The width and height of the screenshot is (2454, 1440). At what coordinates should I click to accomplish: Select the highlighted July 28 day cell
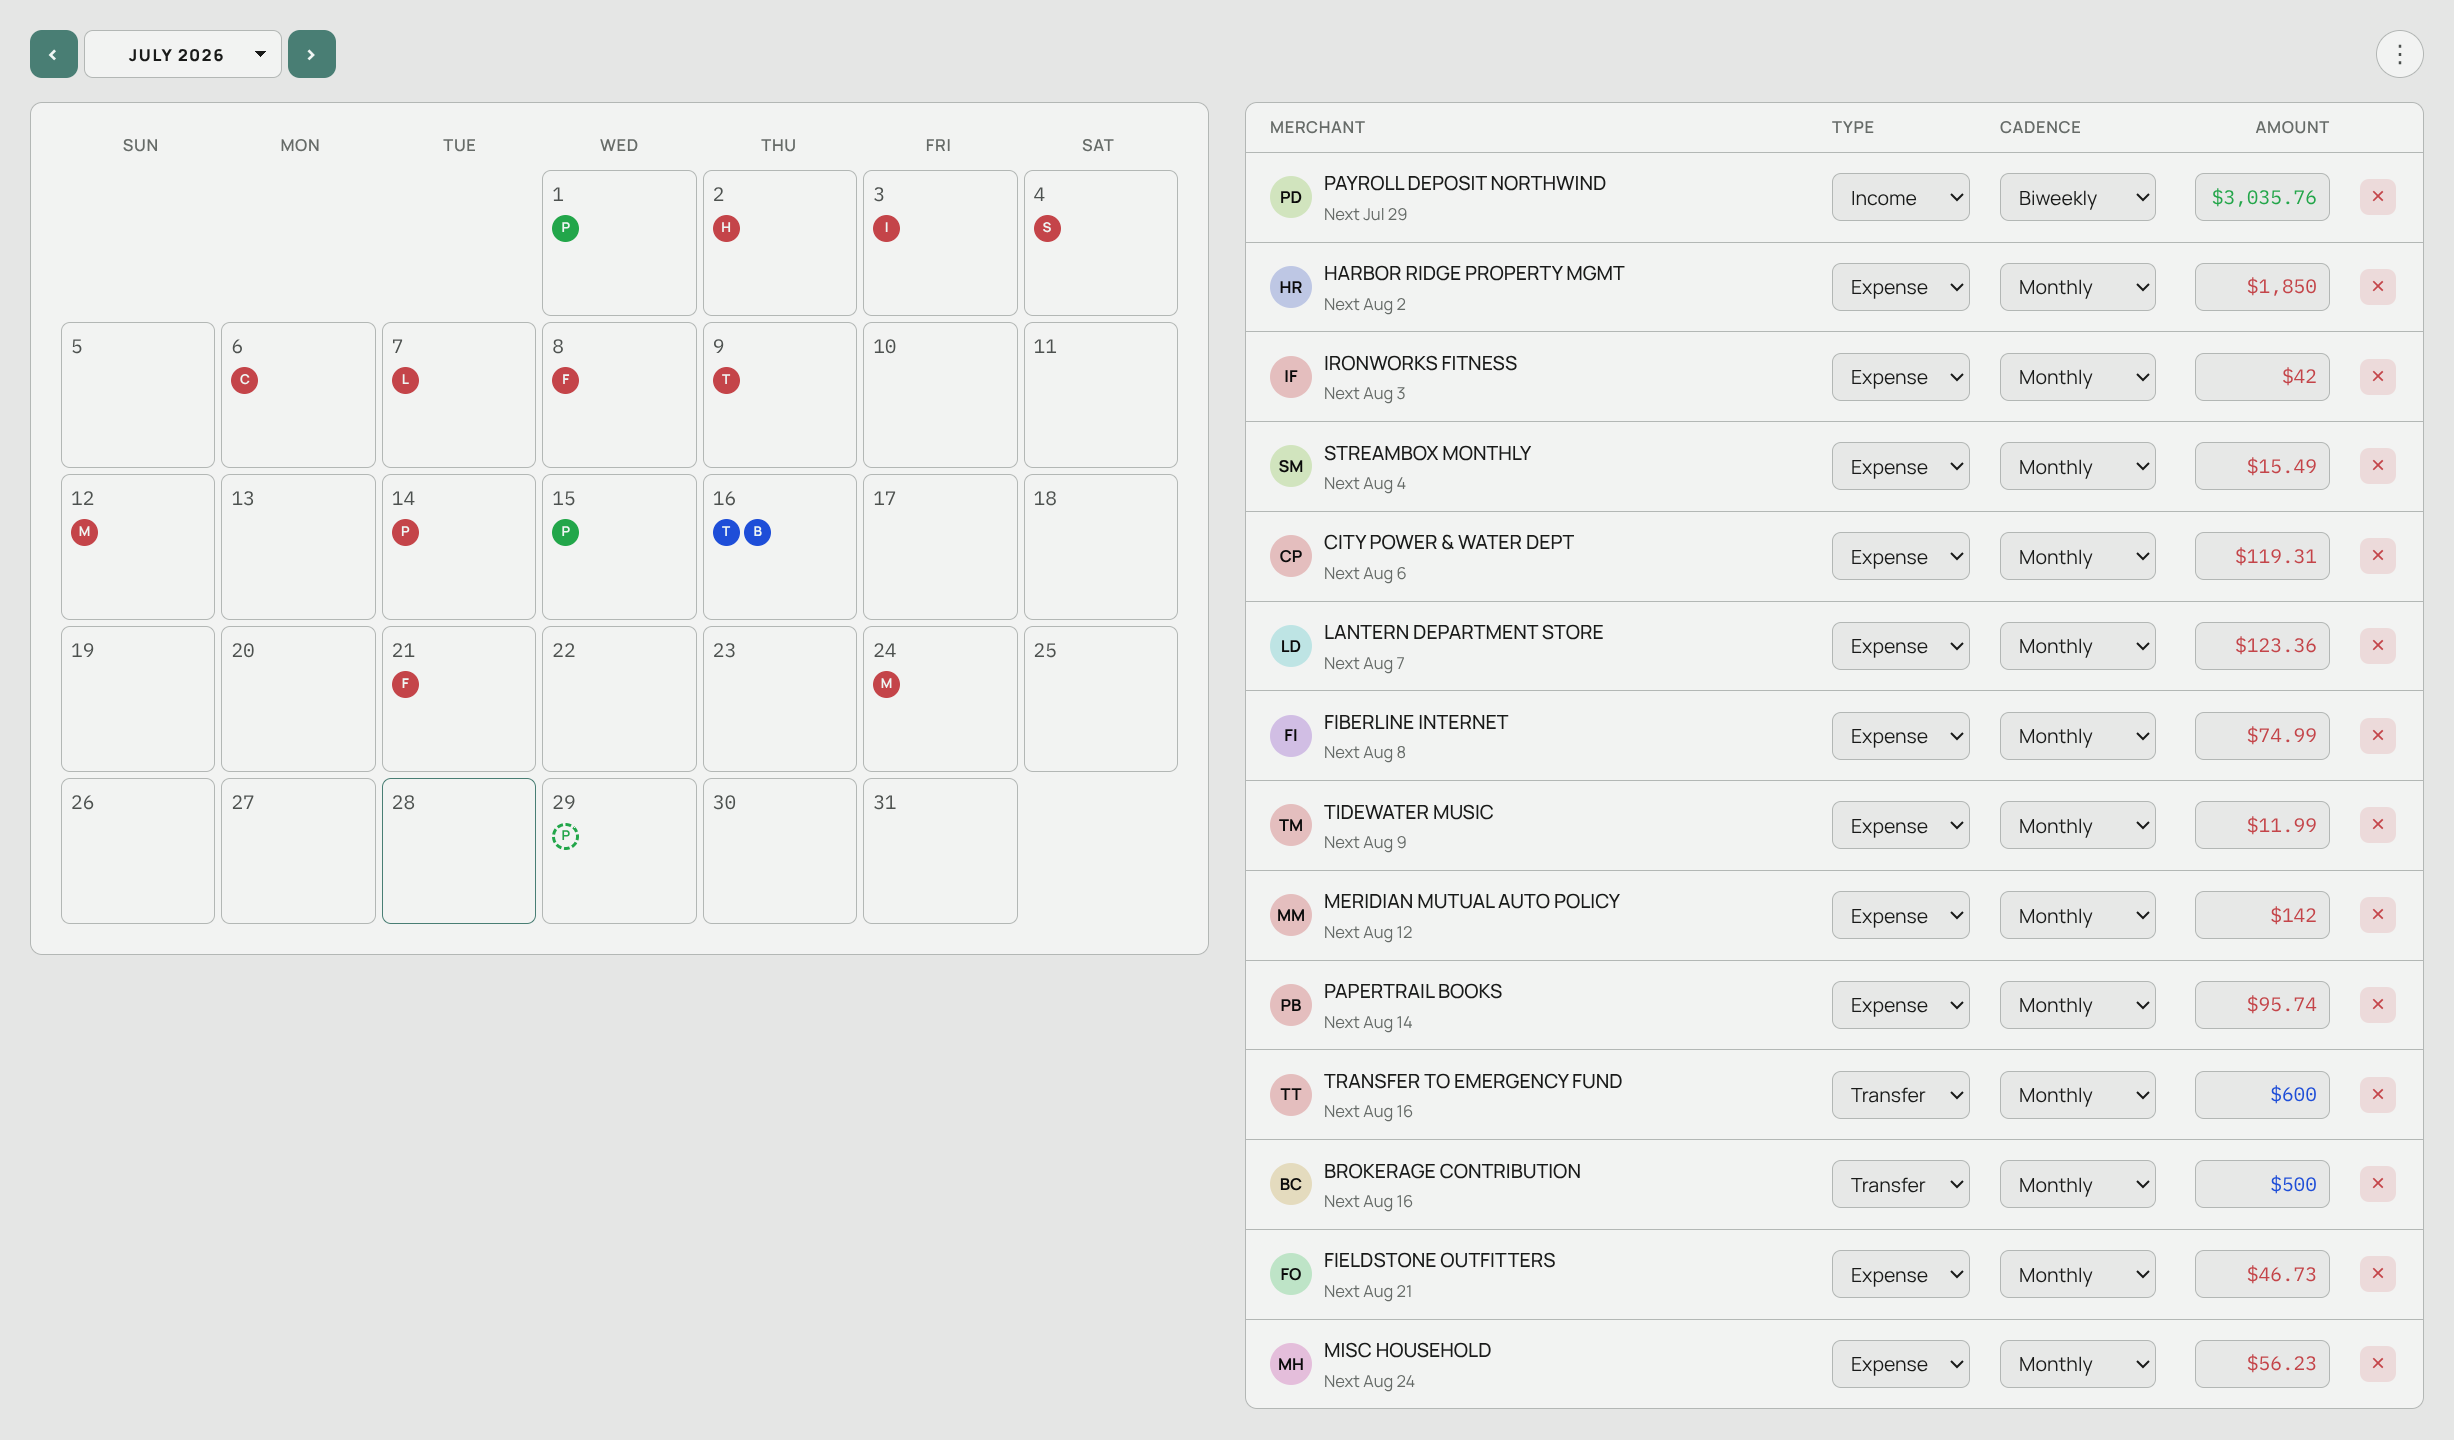click(x=459, y=851)
